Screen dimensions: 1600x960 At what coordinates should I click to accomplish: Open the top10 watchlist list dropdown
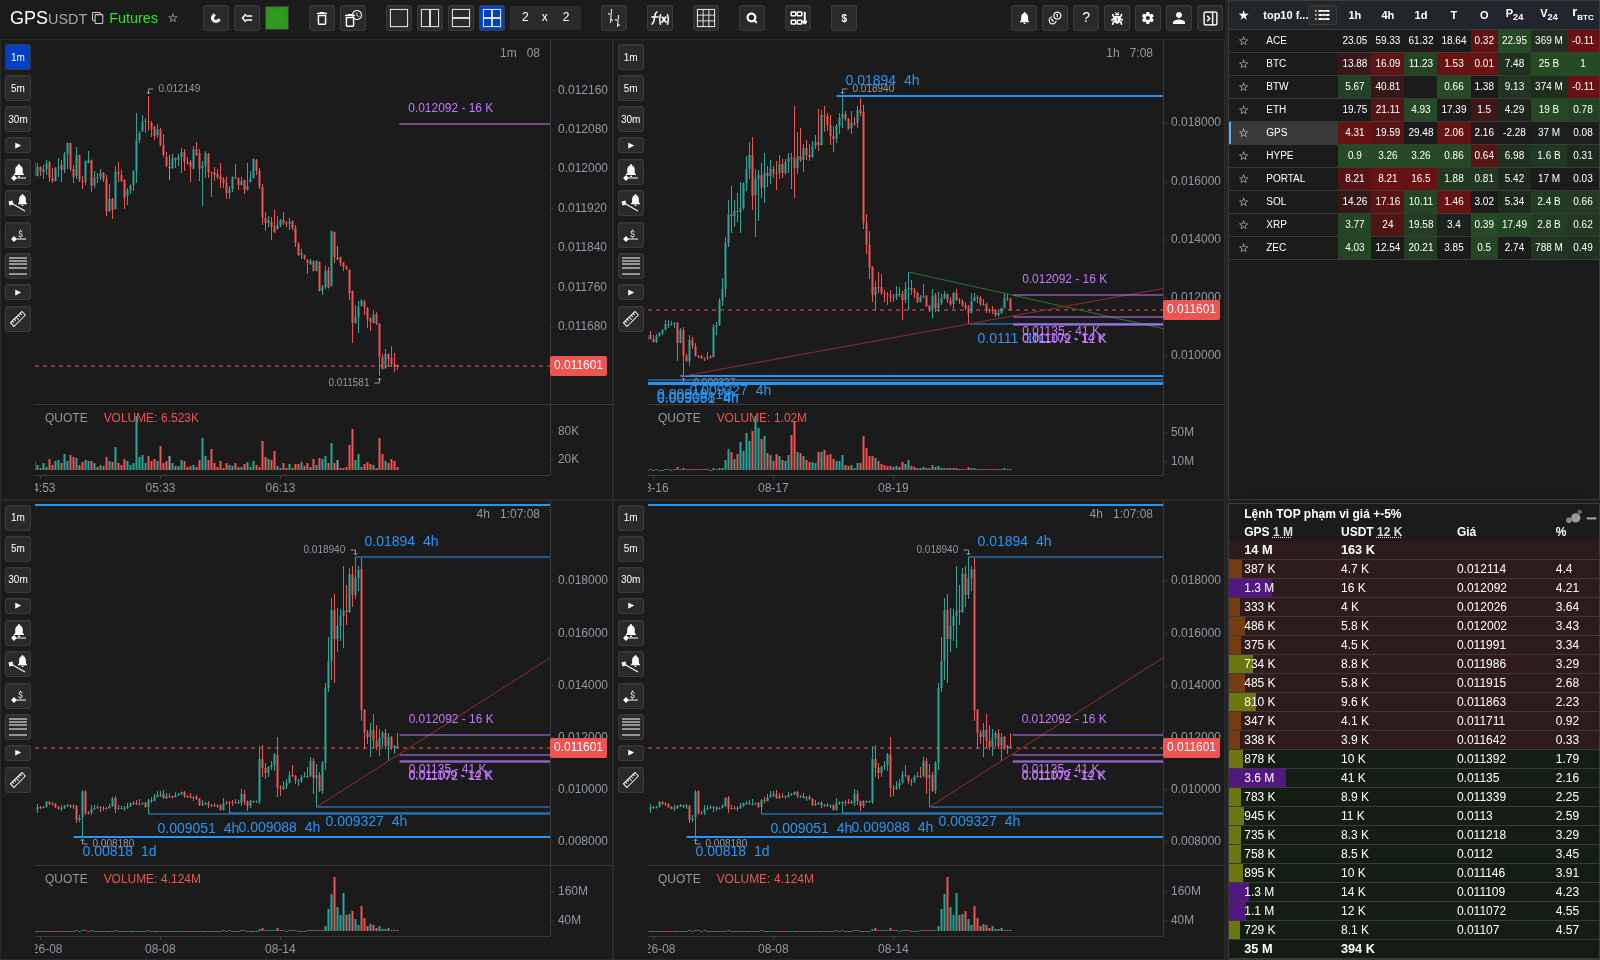click(x=1322, y=15)
